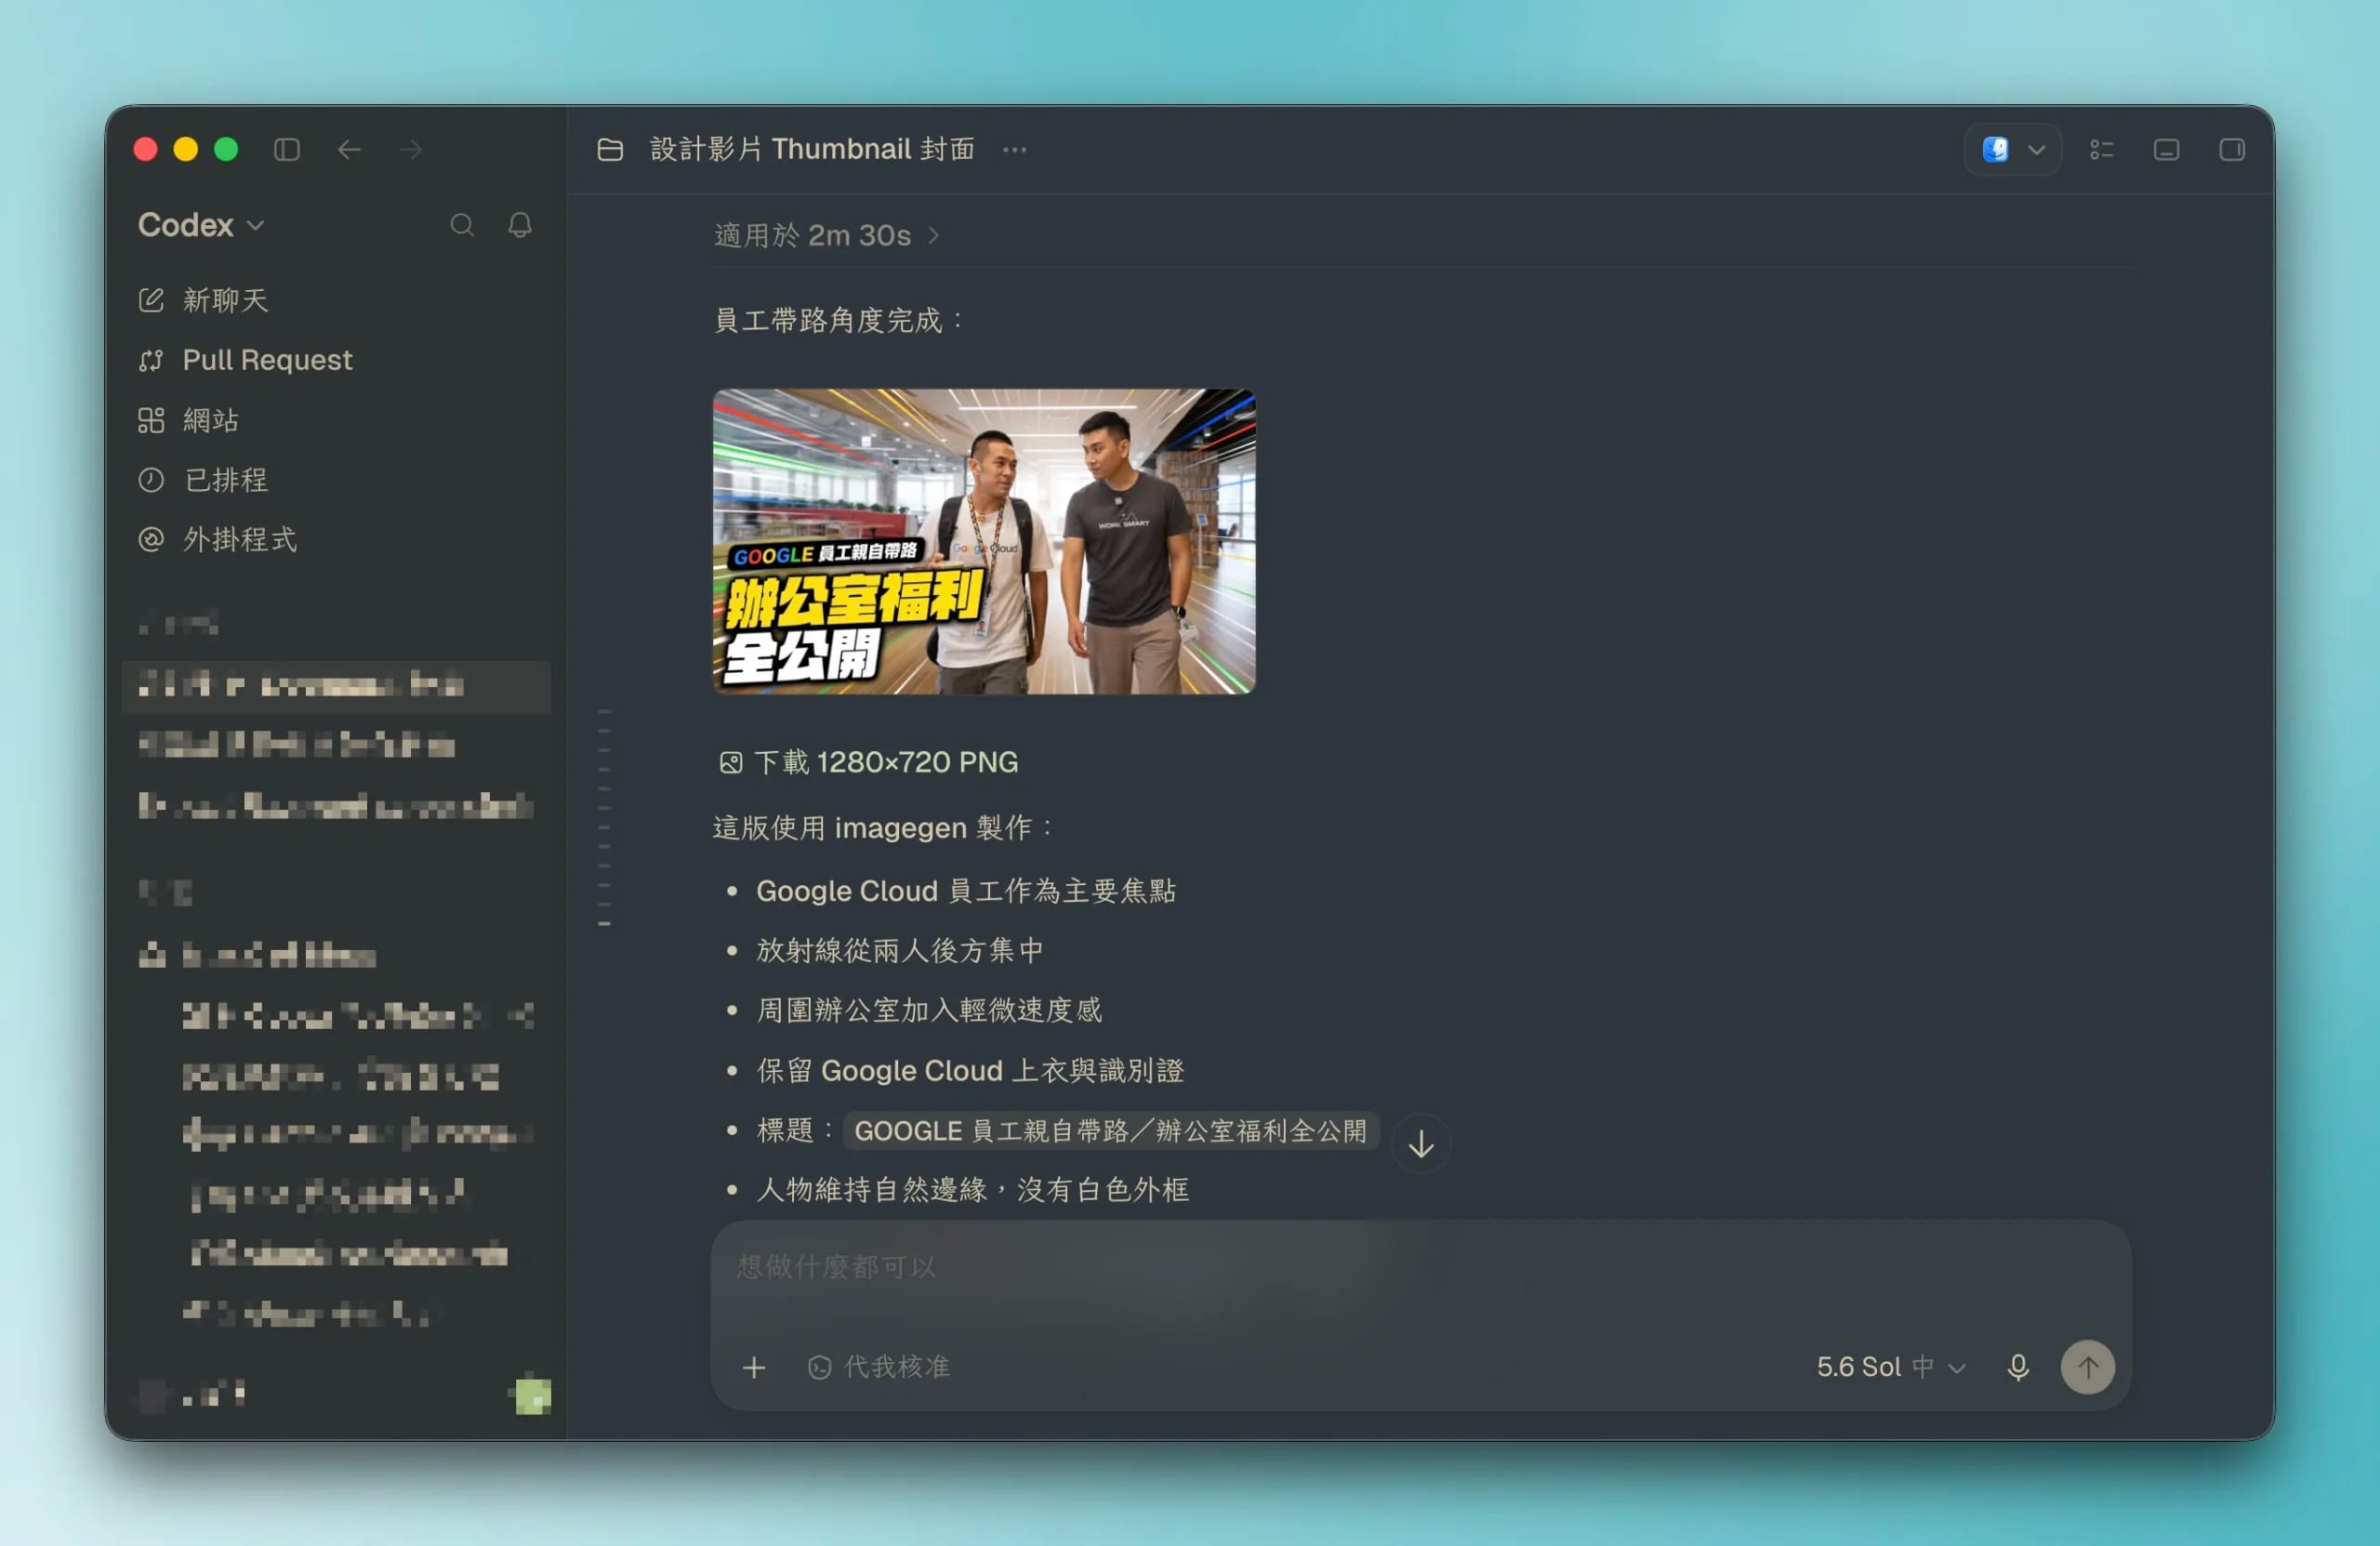Click the 已排程 clock icon
This screenshot has width=2380, height=1546.
tap(151, 480)
